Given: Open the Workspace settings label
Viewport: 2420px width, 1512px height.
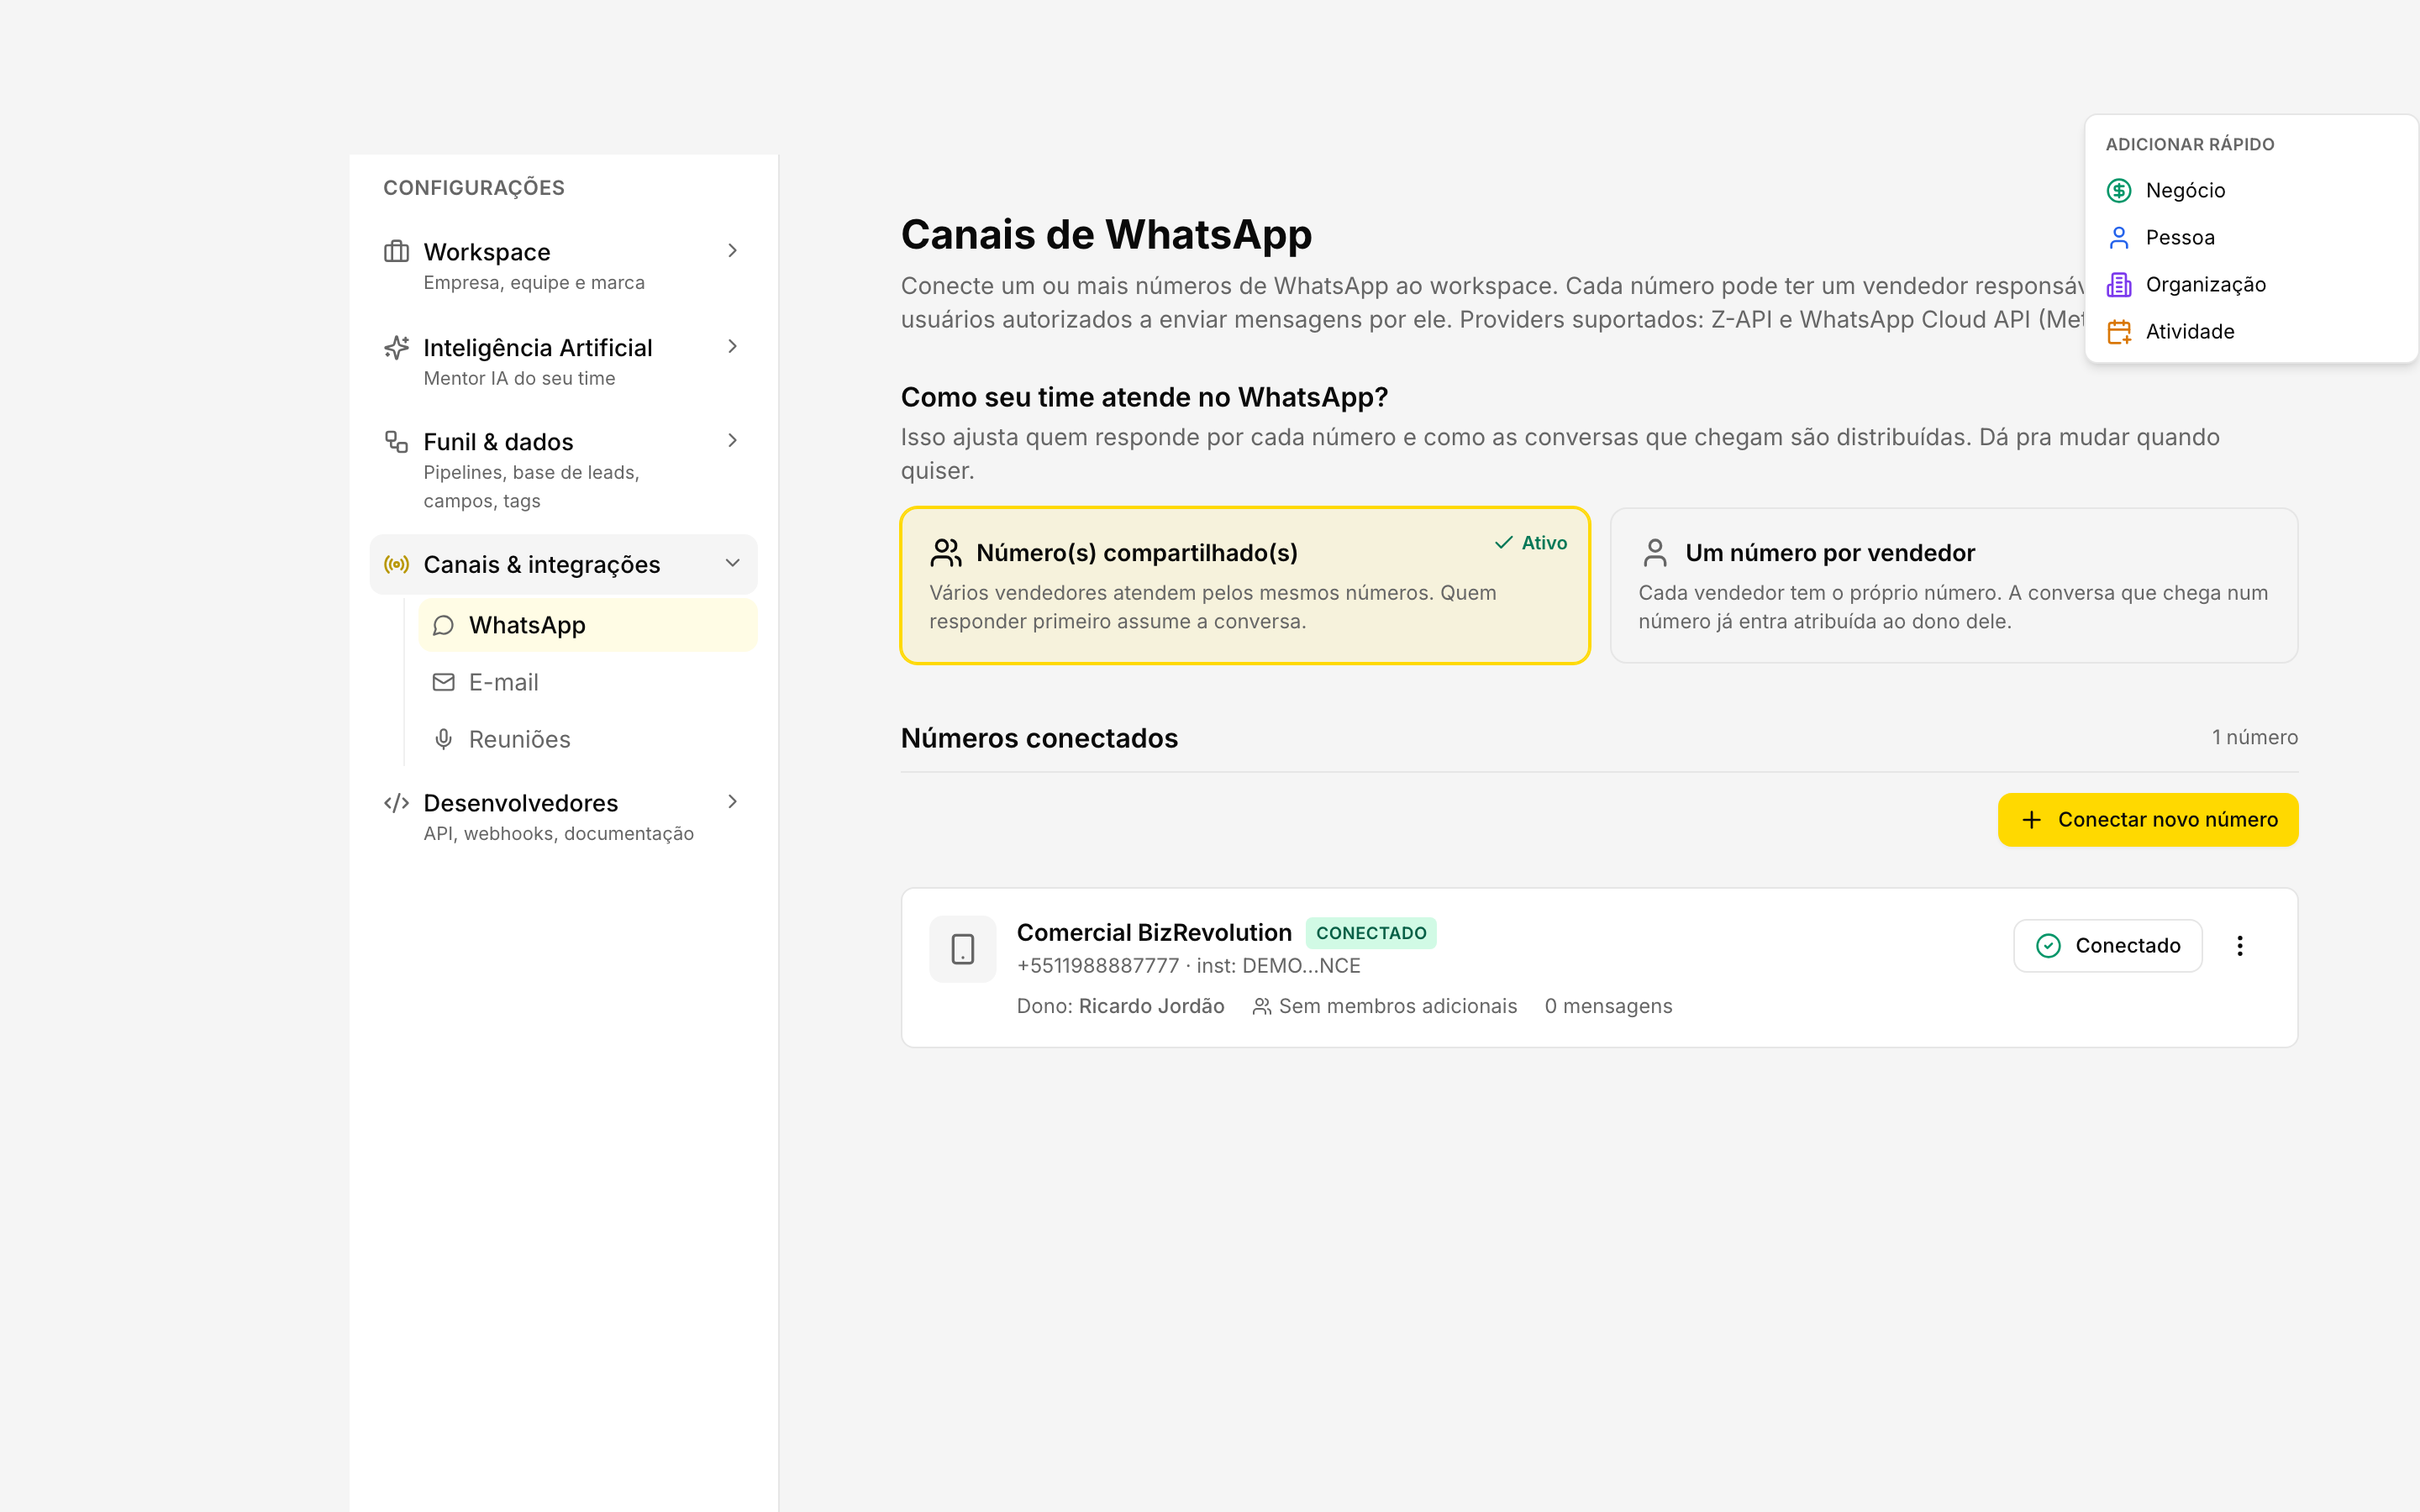Looking at the screenshot, I should 486,252.
